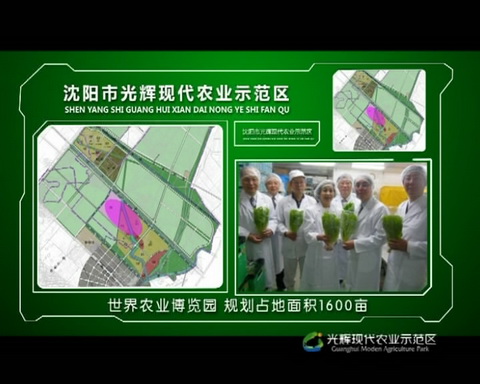Click the magenta oval on large map
Image resolution: width=480 pixels, height=384 pixels.
tap(124, 217)
